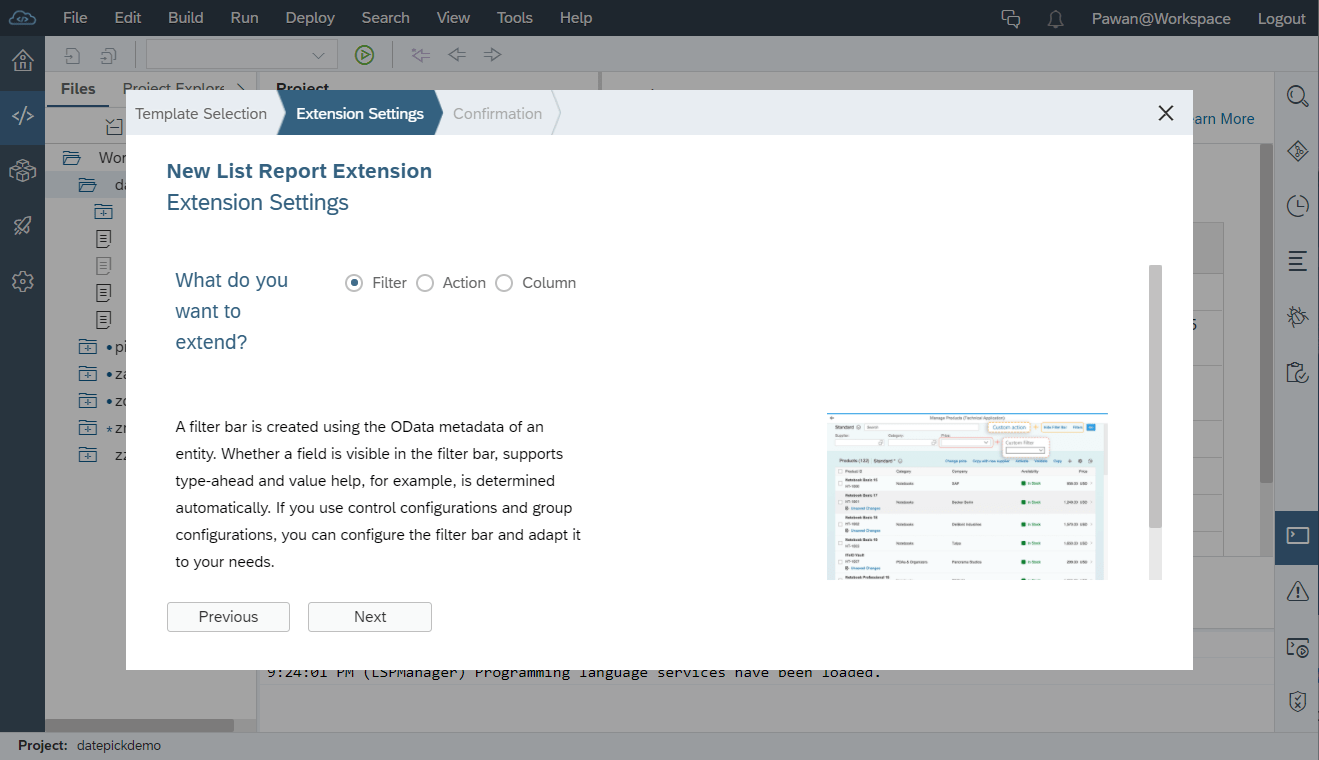Open the debugger panel via the bug icon
1319x760 pixels.
pyautogui.click(x=1296, y=316)
